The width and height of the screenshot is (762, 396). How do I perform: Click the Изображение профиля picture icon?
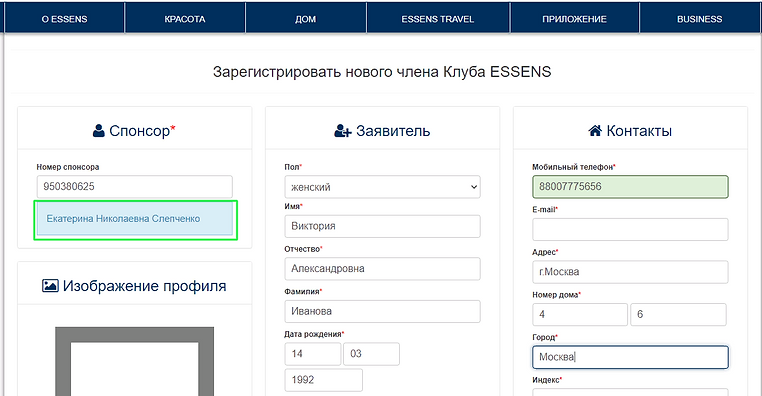pyautogui.click(x=50, y=286)
